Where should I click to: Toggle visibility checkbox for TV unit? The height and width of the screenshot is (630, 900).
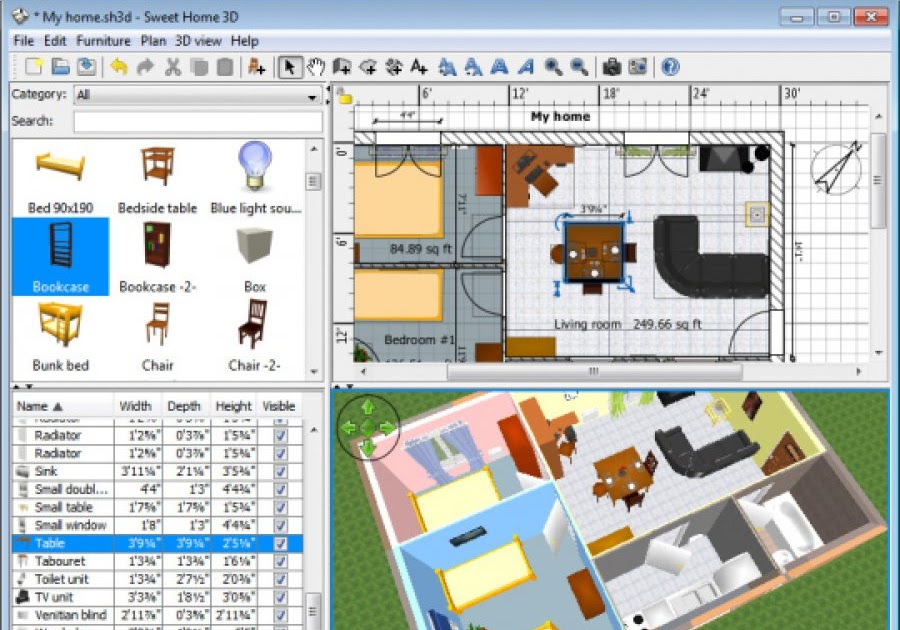[280, 597]
